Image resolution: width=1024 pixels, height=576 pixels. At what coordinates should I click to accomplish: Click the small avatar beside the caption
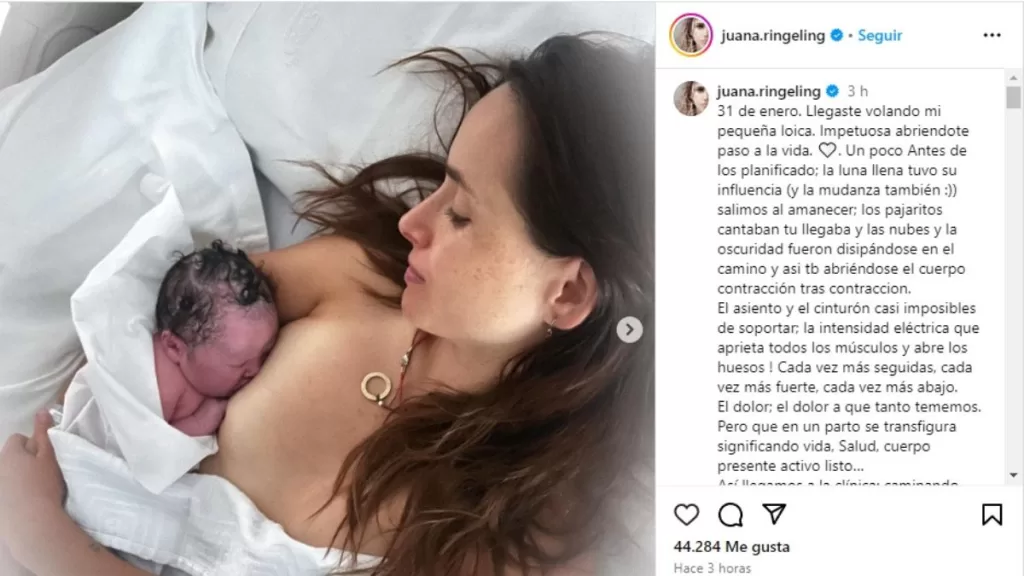point(691,99)
